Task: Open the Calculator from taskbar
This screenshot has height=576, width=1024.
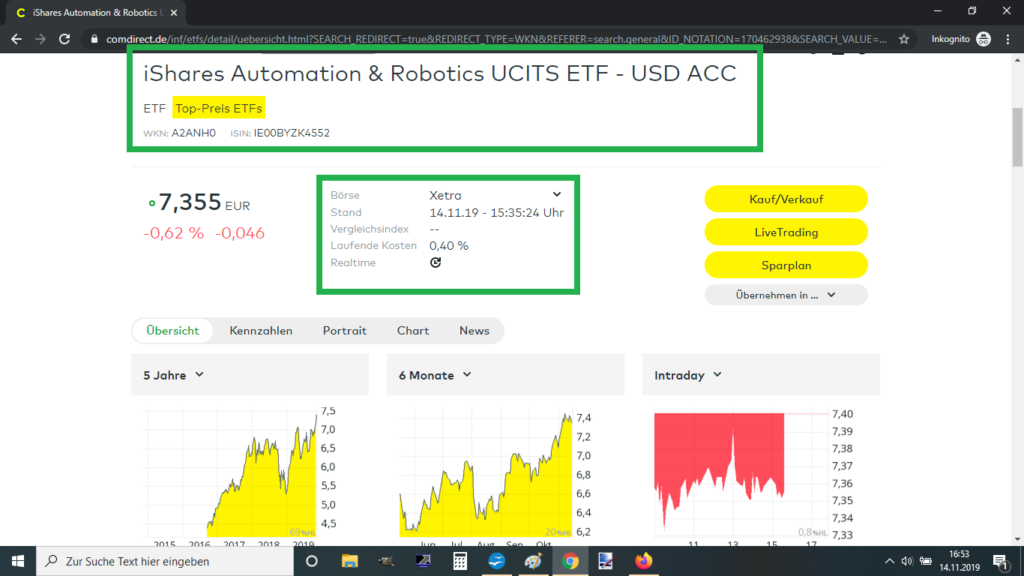Action: 460,561
